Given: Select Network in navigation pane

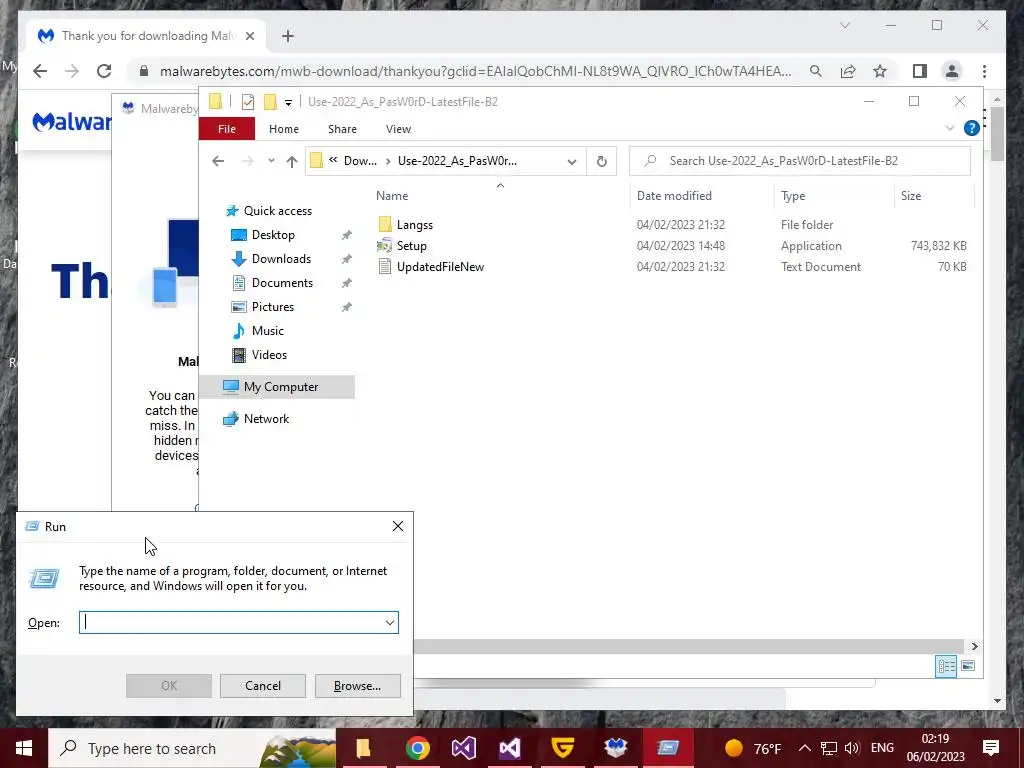Looking at the screenshot, I should pyautogui.click(x=266, y=419).
